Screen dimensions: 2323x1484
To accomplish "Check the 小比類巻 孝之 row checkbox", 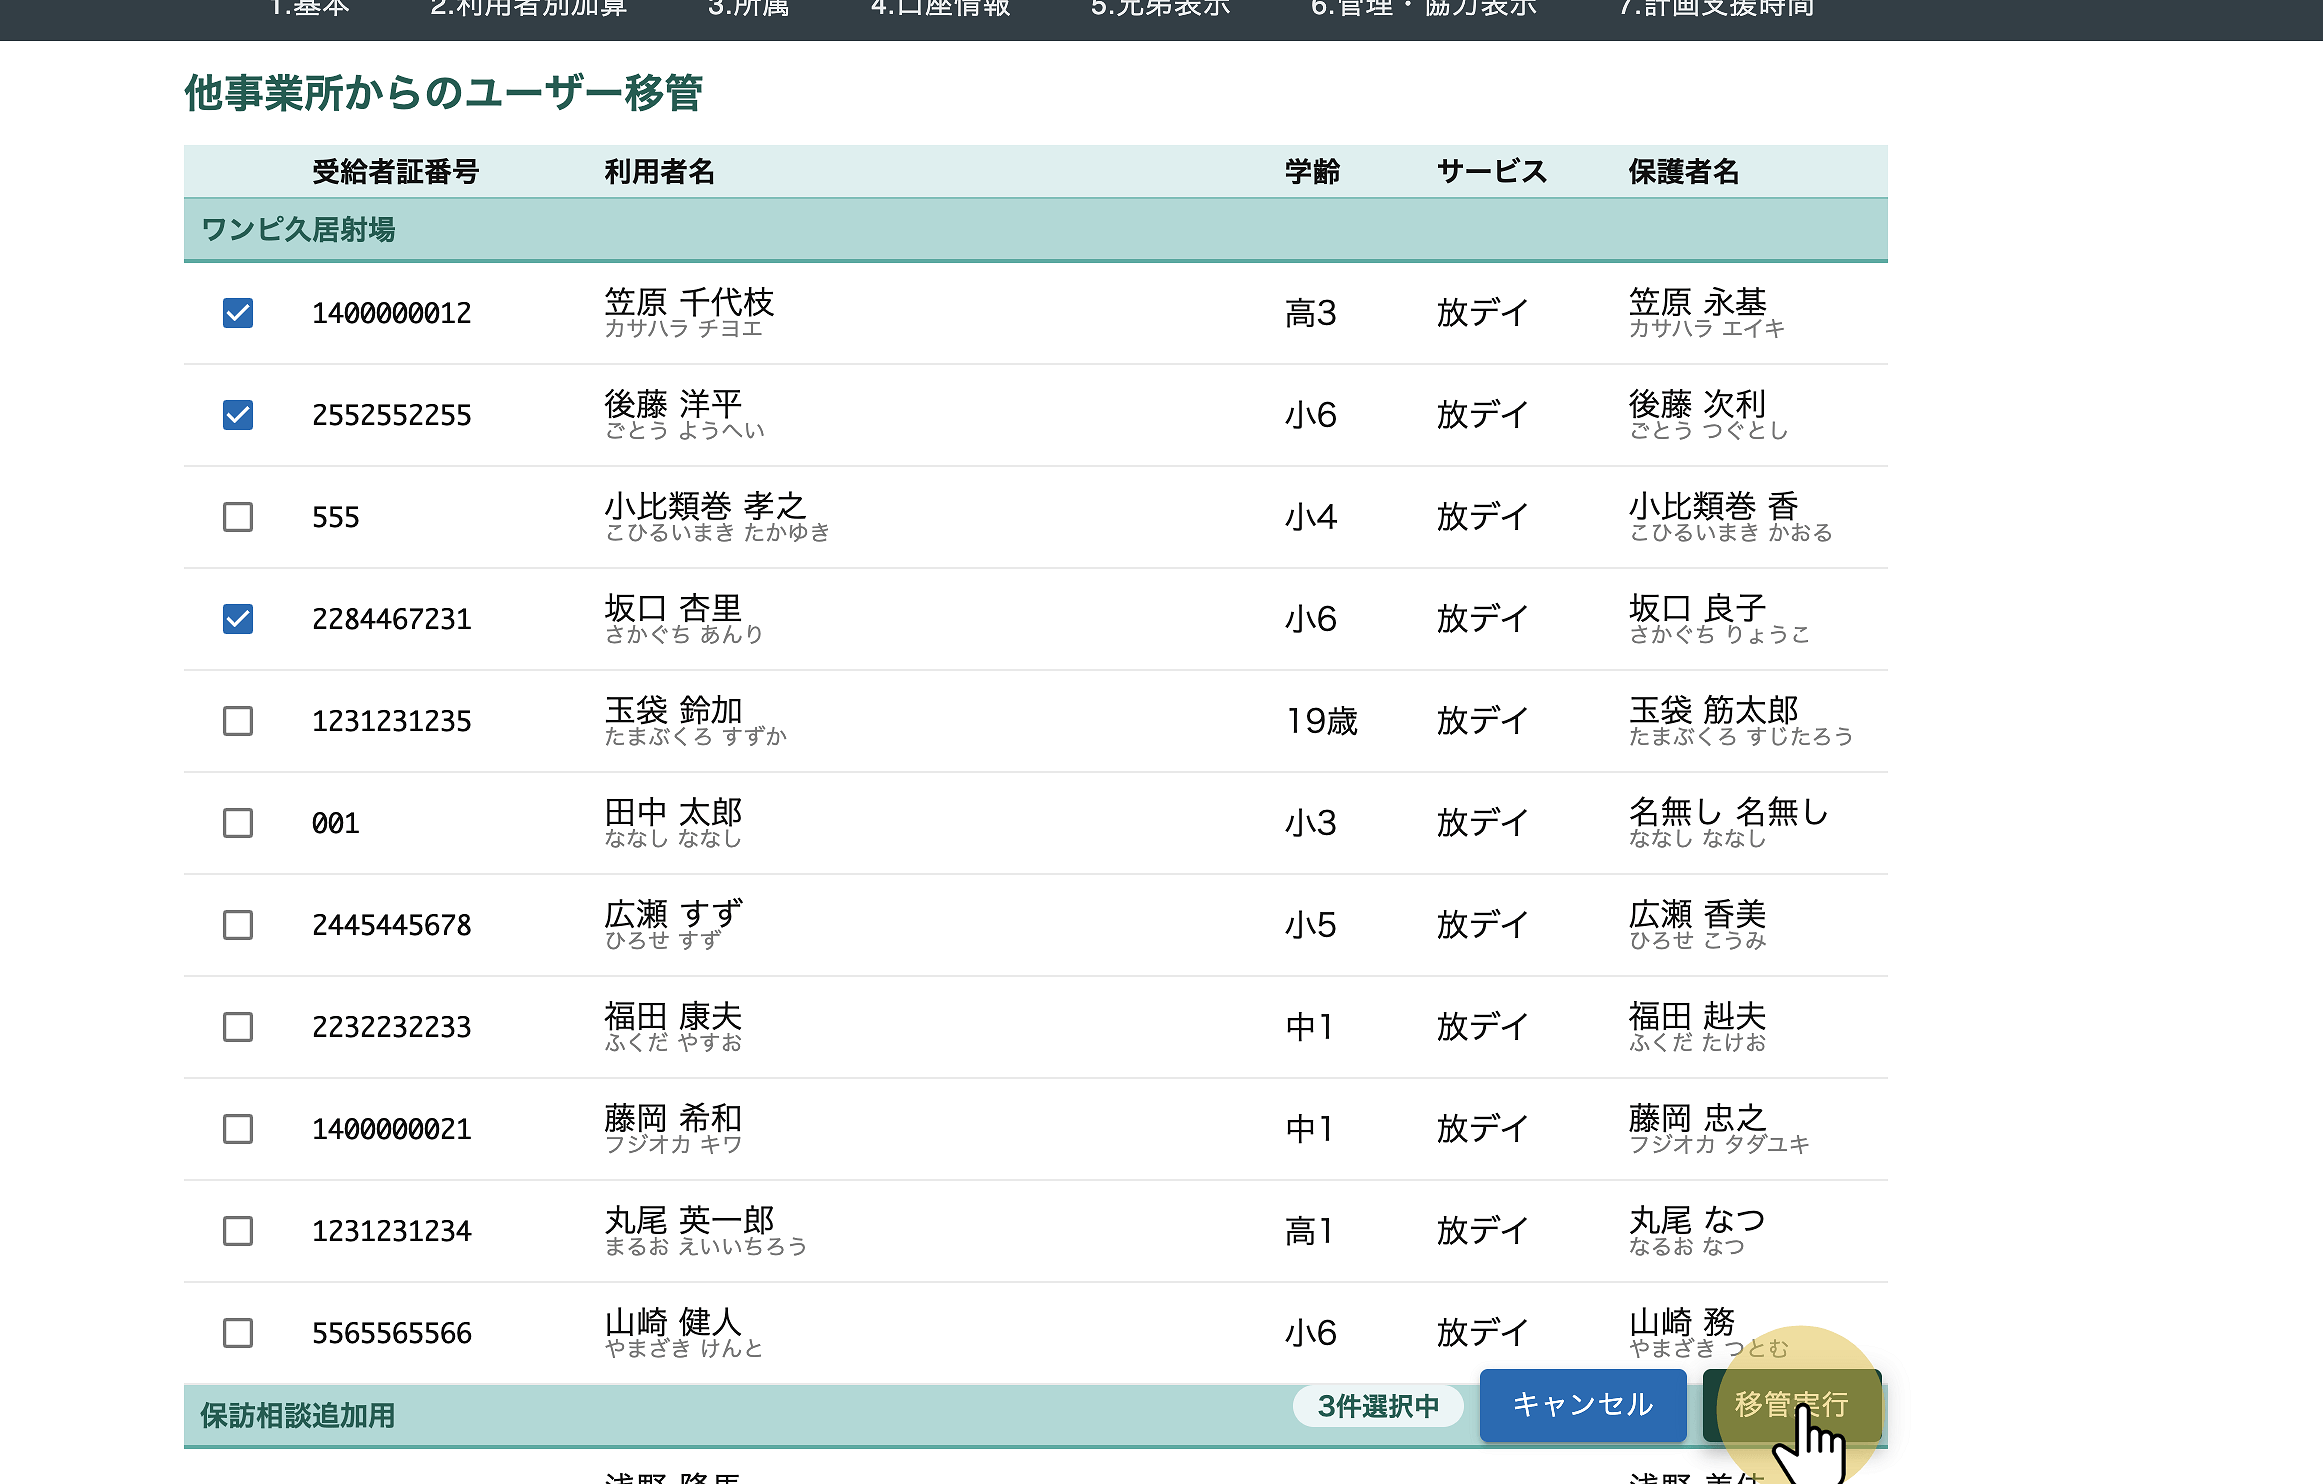I will point(238,517).
